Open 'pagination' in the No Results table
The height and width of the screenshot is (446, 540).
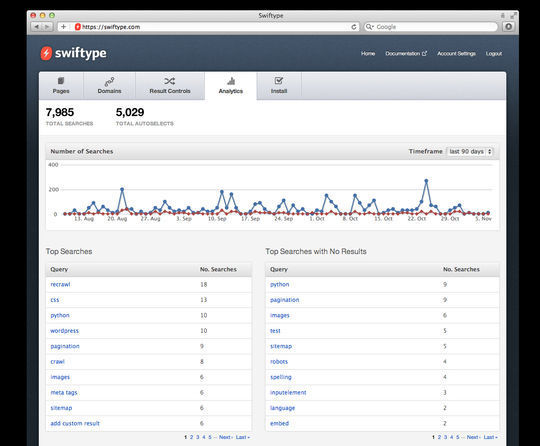[x=284, y=300]
